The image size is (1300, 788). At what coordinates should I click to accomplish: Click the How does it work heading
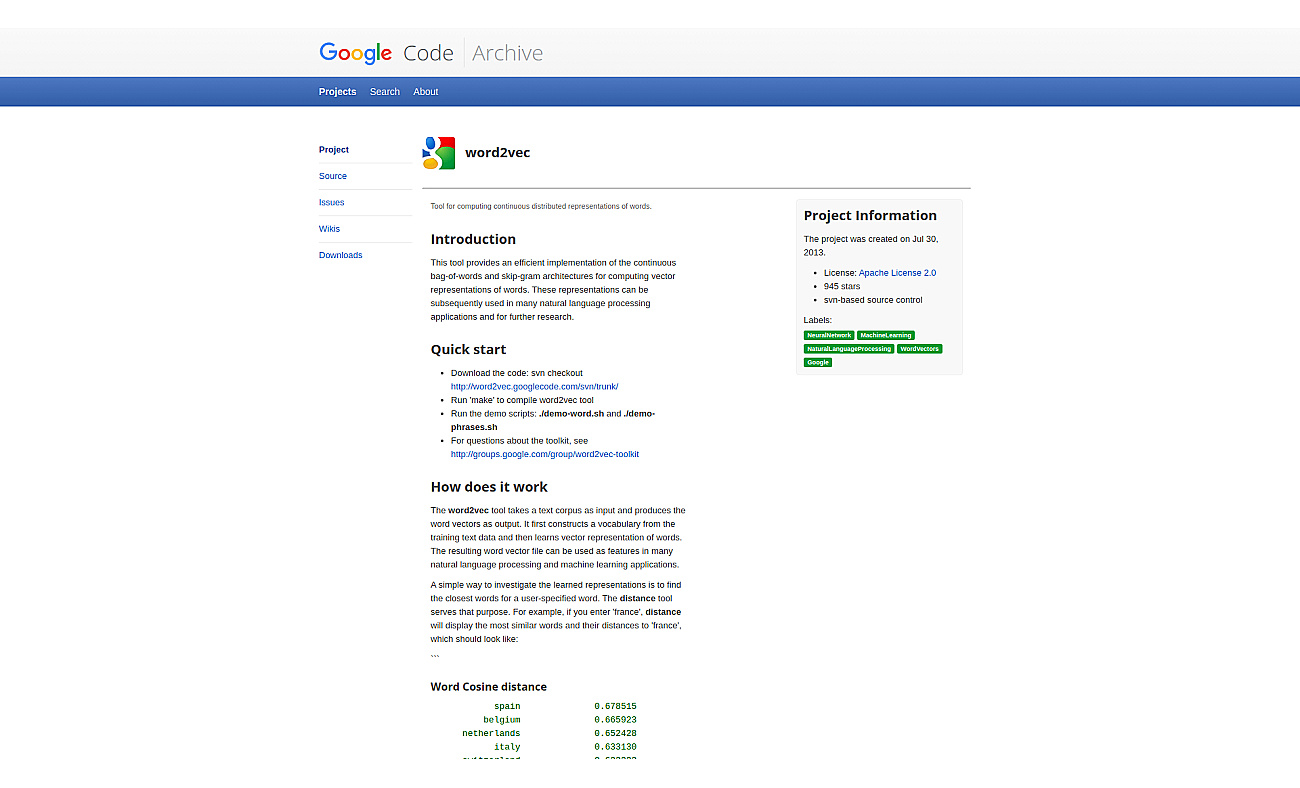[489, 487]
